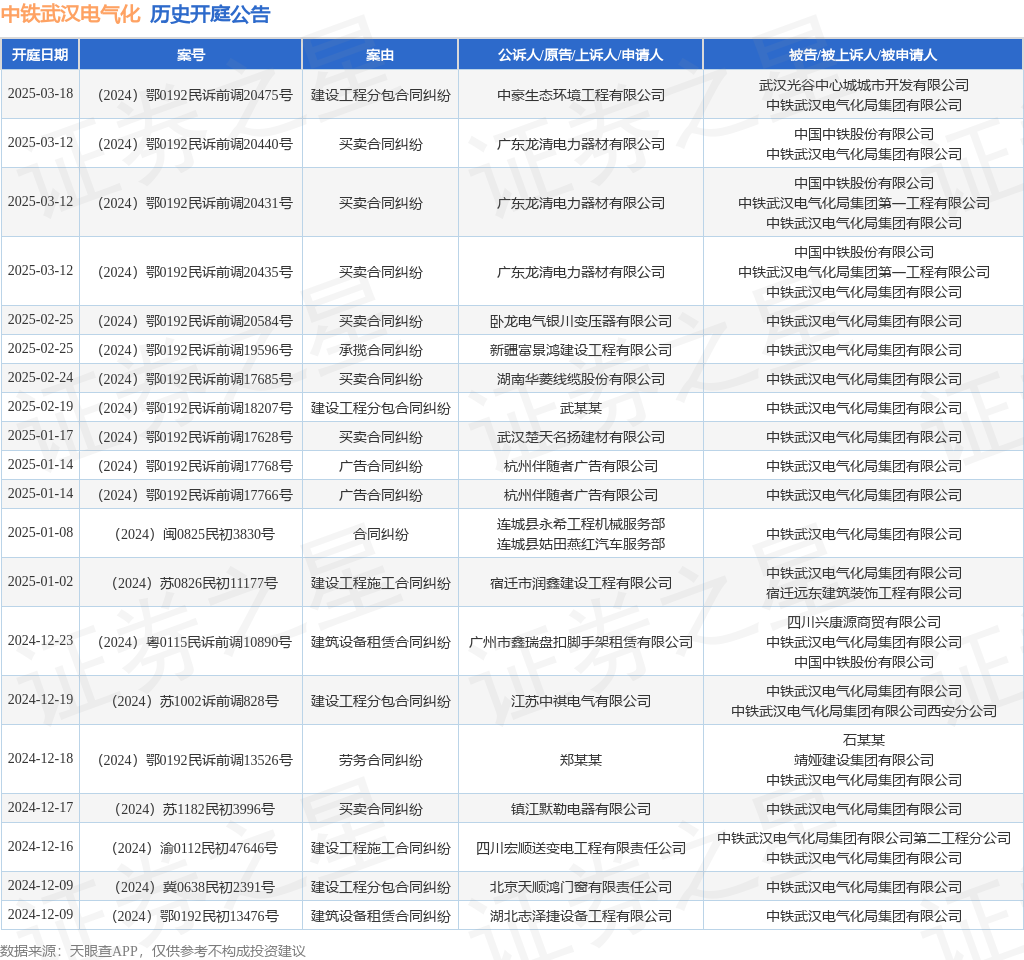Click defendant 宿迁远东建筑装饰工程有限公司
This screenshot has height=960, width=1024.
pos(863,593)
